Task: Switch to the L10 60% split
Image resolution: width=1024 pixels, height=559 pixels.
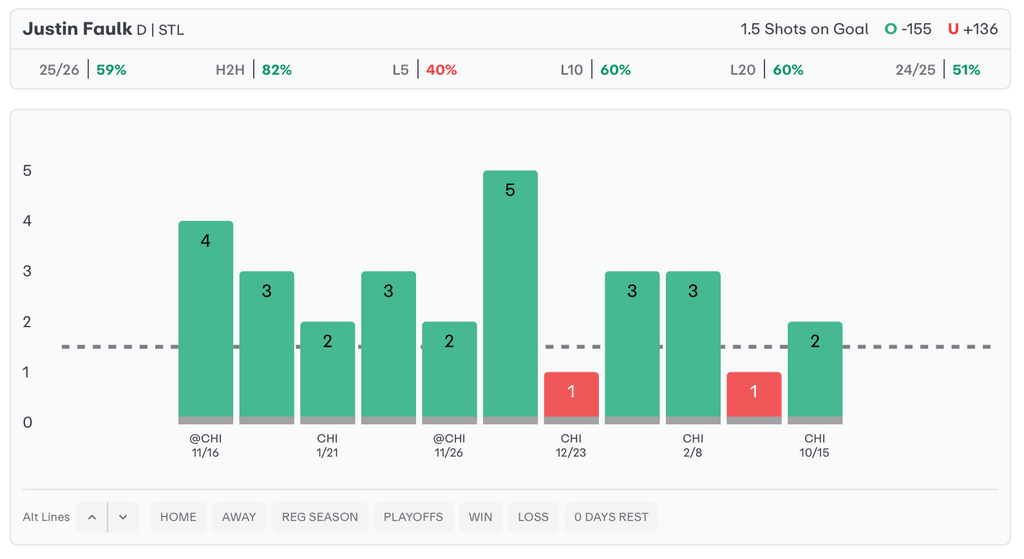Action: point(595,70)
